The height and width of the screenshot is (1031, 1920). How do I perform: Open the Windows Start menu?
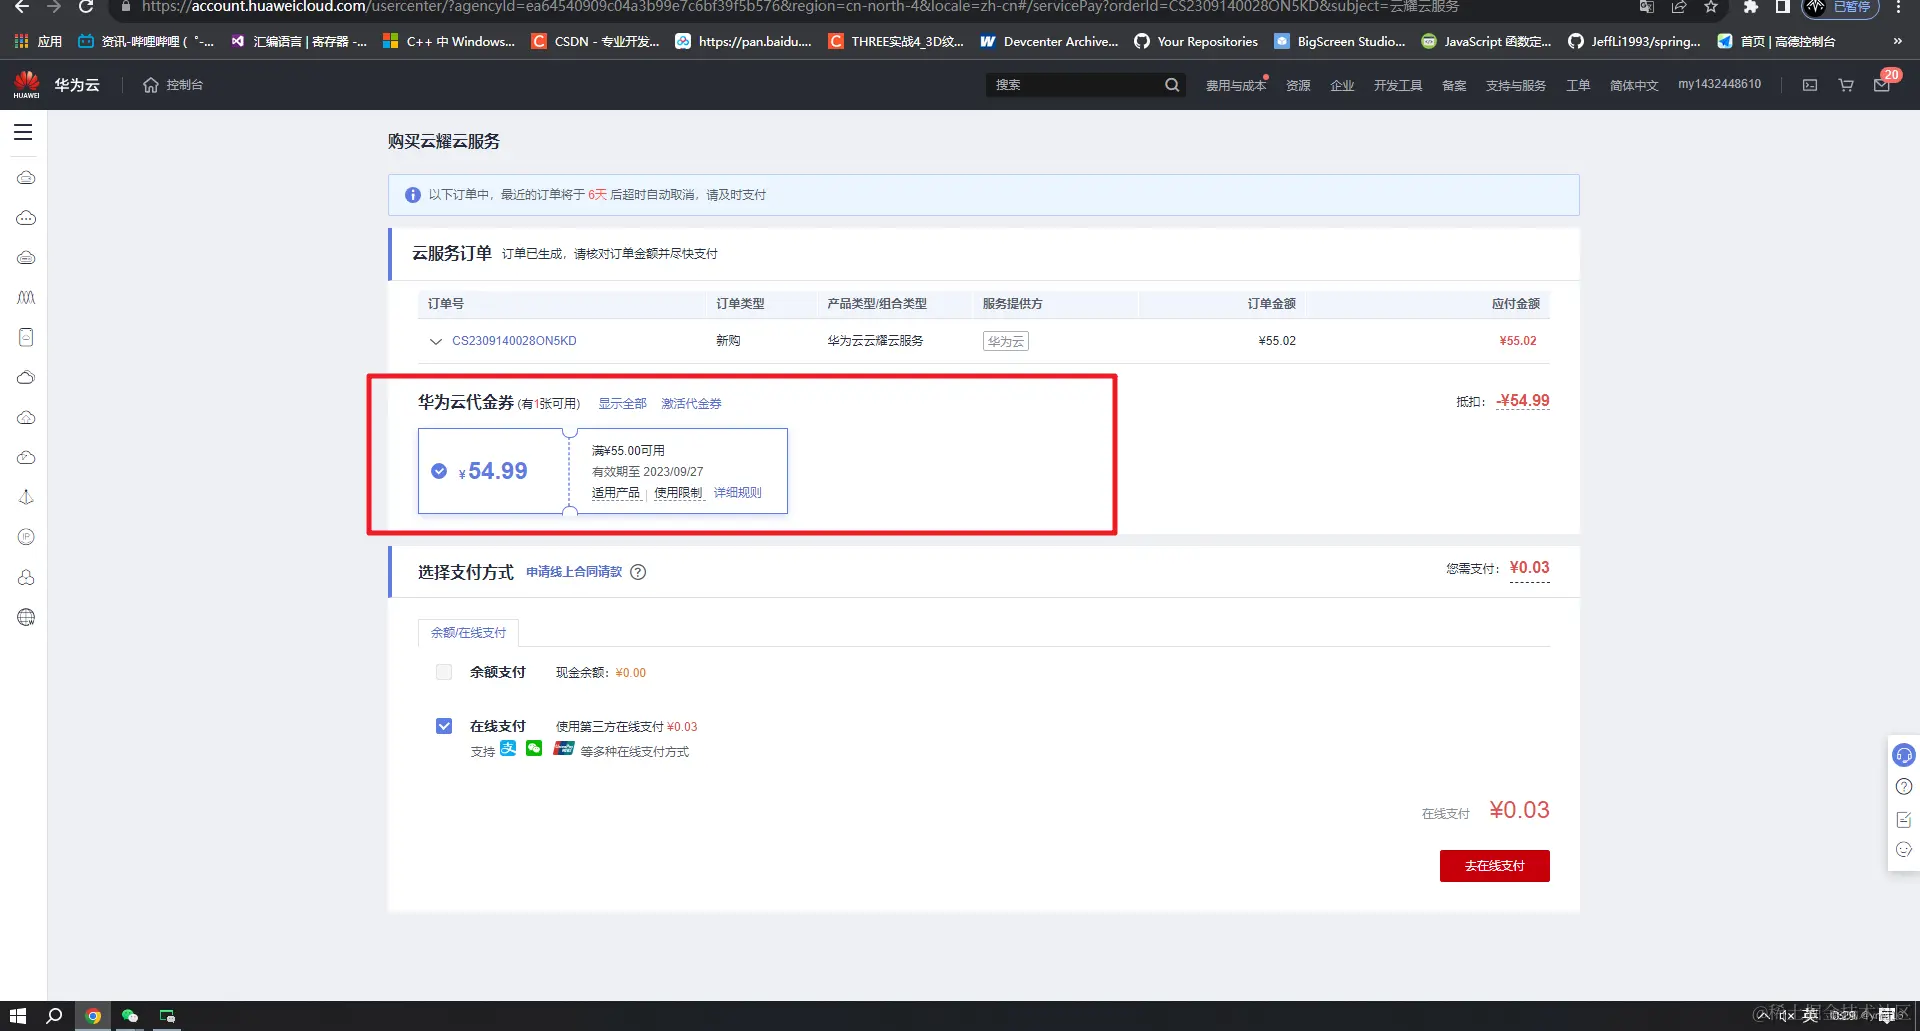click(18, 1016)
